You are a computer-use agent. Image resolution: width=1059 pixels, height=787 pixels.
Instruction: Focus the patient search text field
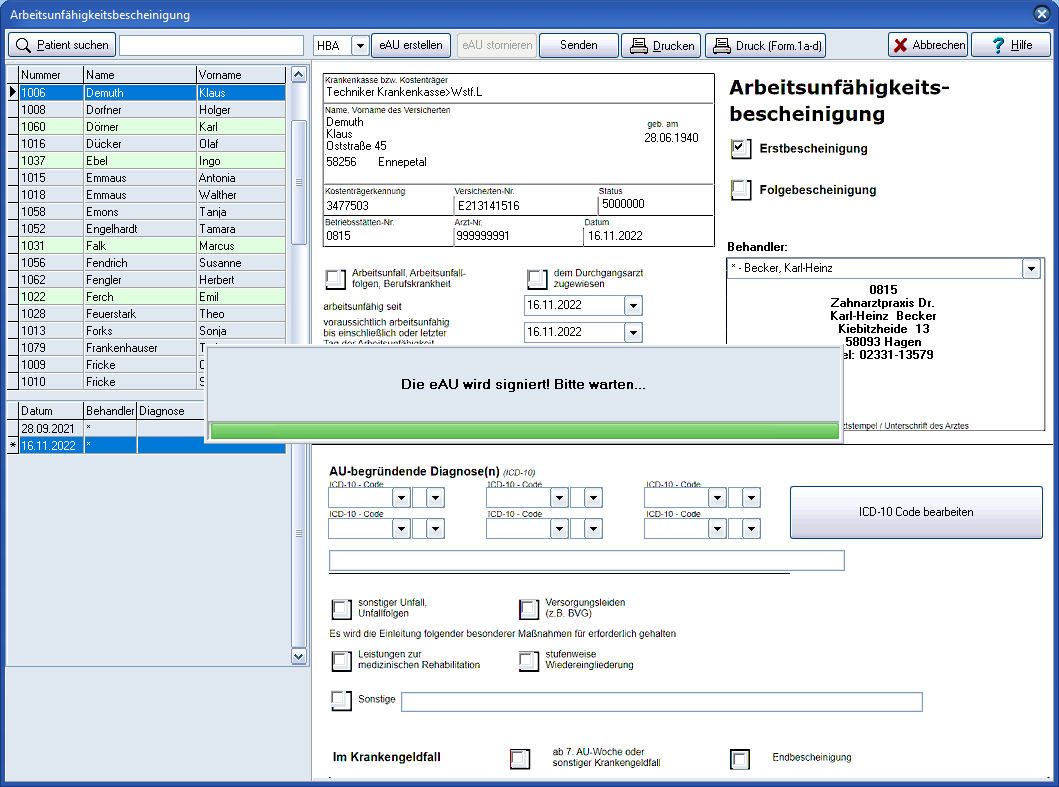click(211, 45)
